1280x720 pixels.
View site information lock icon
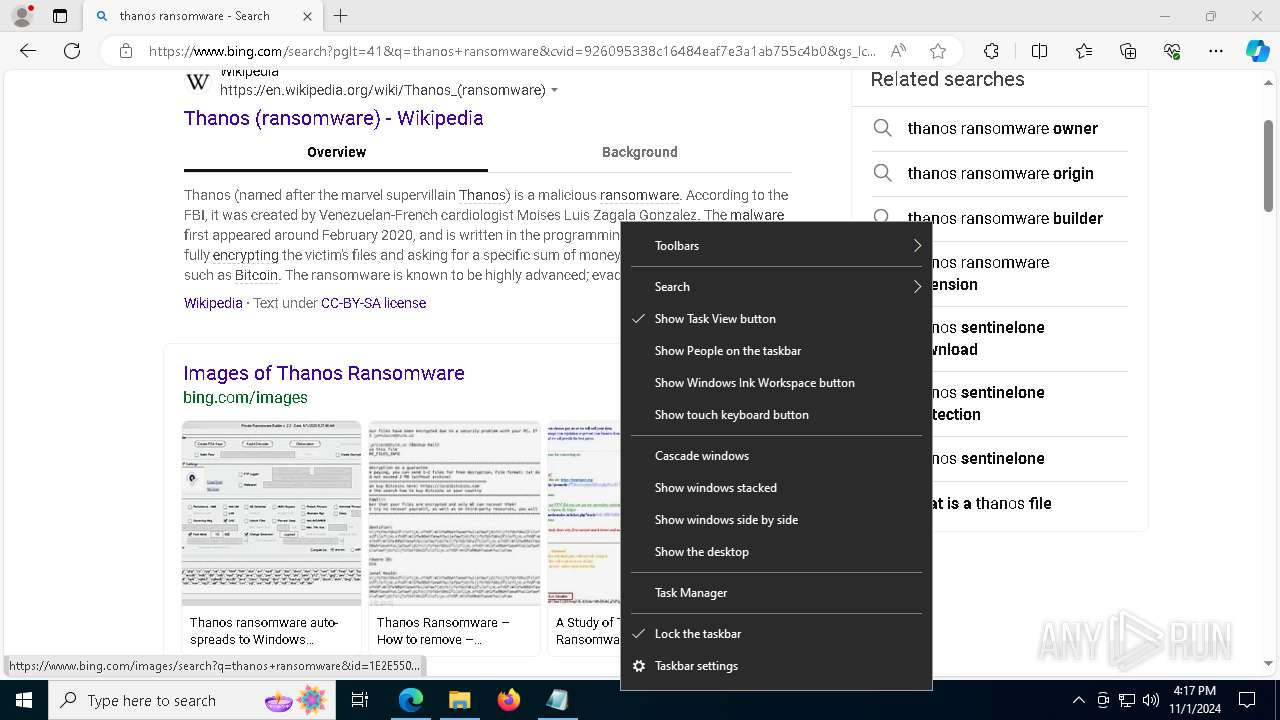tap(125, 51)
